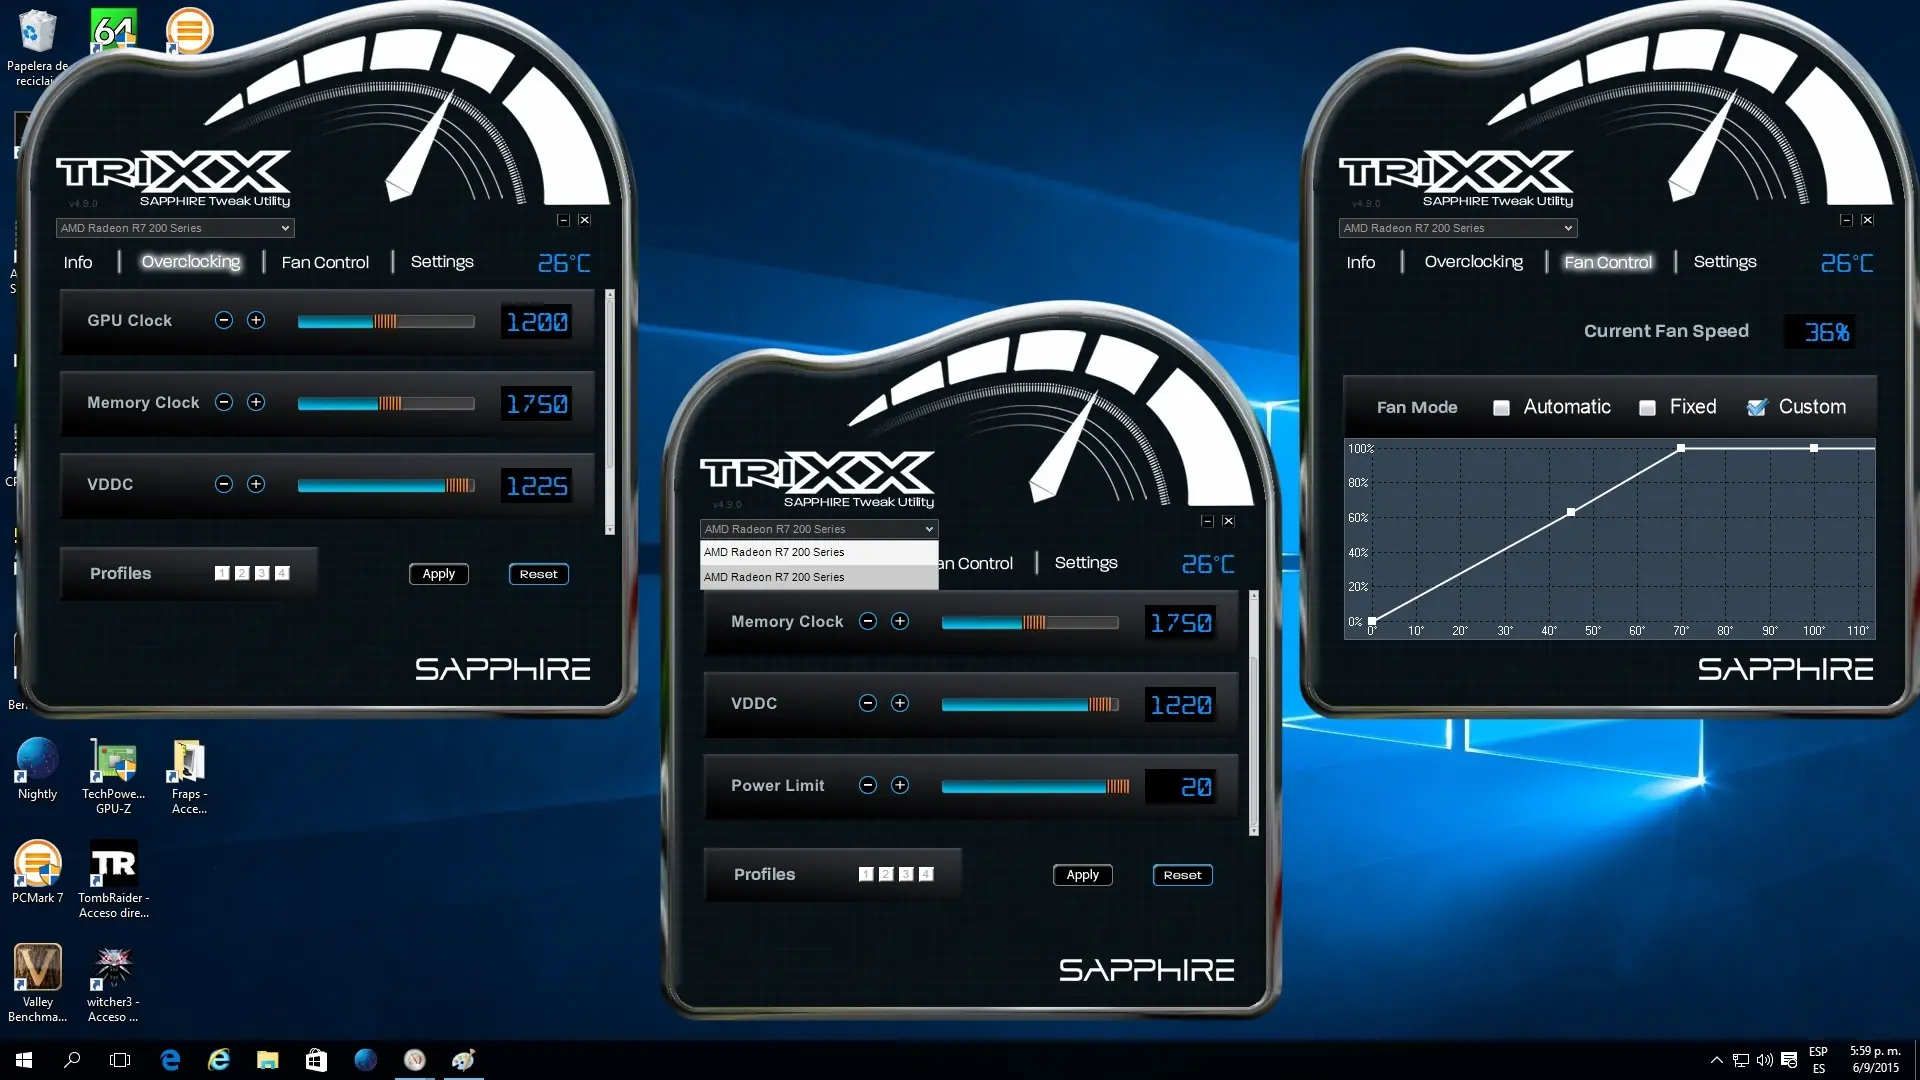Image resolution: width=1920 pixels, height=1080 pixels.
Task: Select Fixed fan mode checkbox
Action: click(x=1647, y=408)
